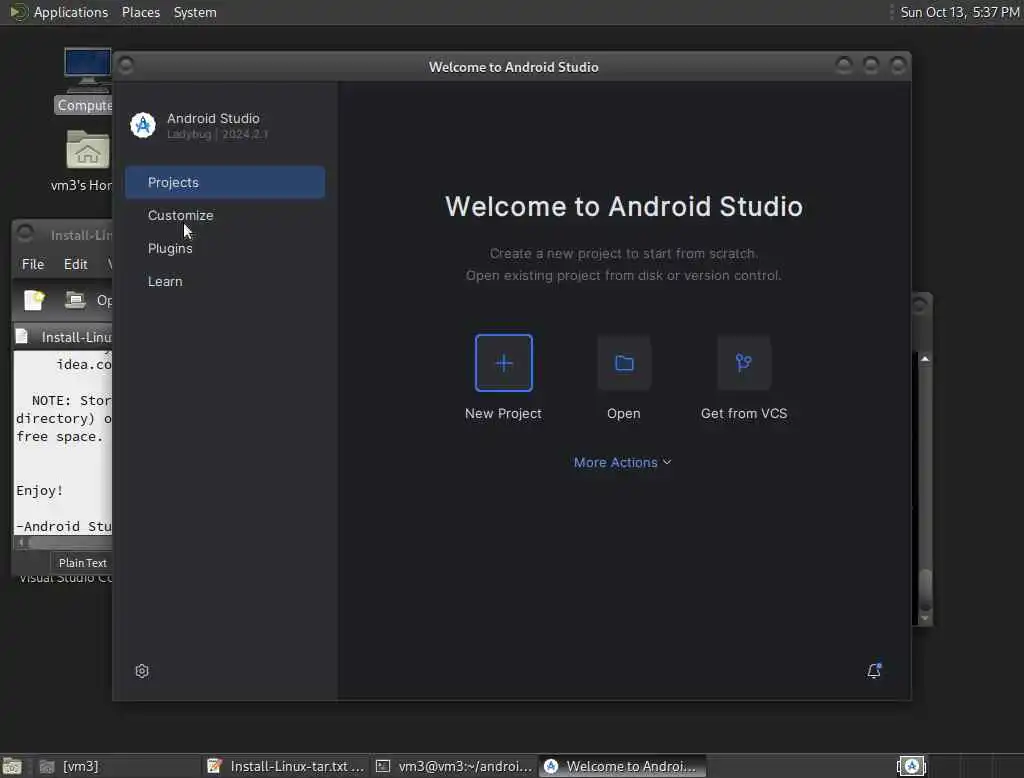
Task: Select the Projects tab
Action: click(x=225, y=182)
